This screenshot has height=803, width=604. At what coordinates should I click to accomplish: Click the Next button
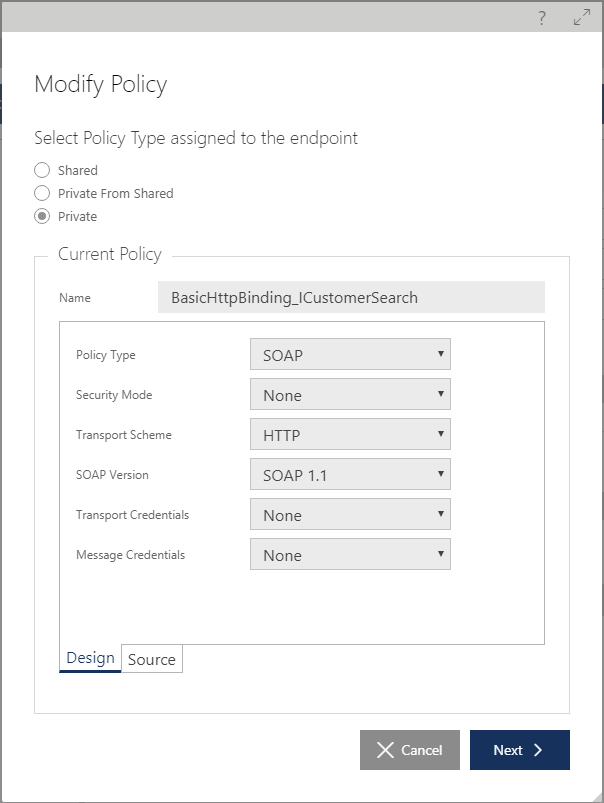tap(519, 750)
